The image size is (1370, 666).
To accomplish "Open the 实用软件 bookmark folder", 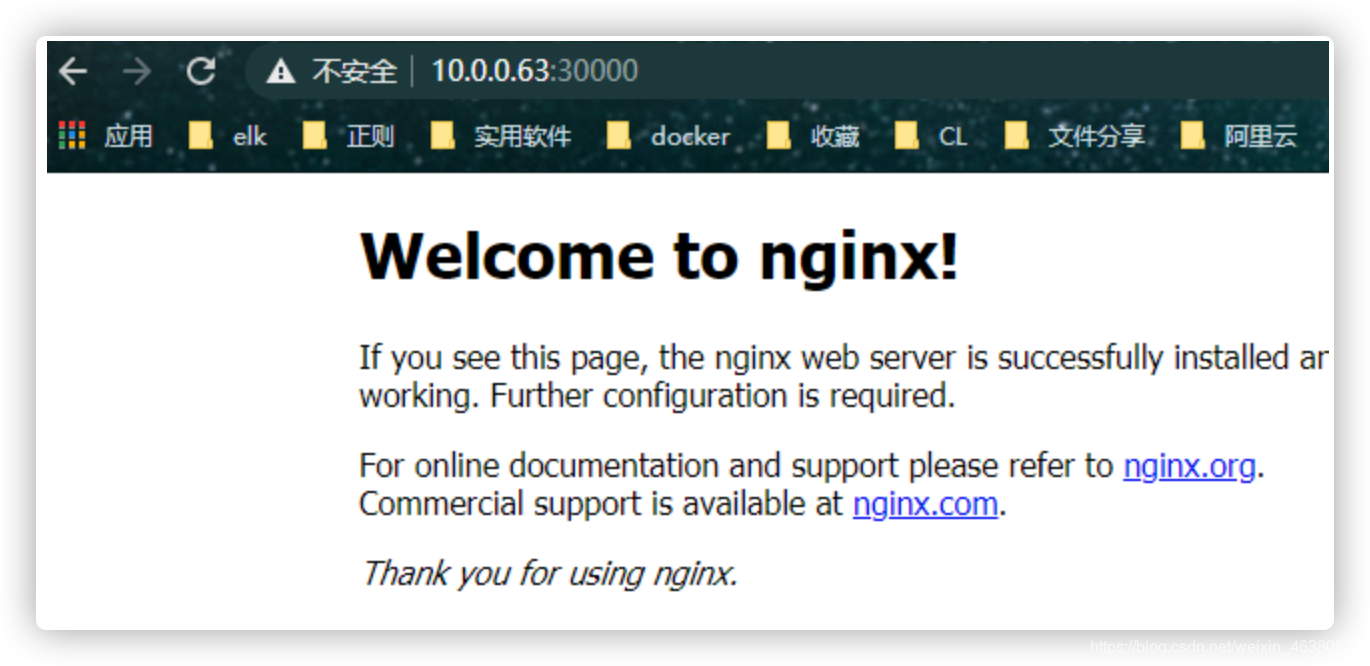I will [501, 136].
